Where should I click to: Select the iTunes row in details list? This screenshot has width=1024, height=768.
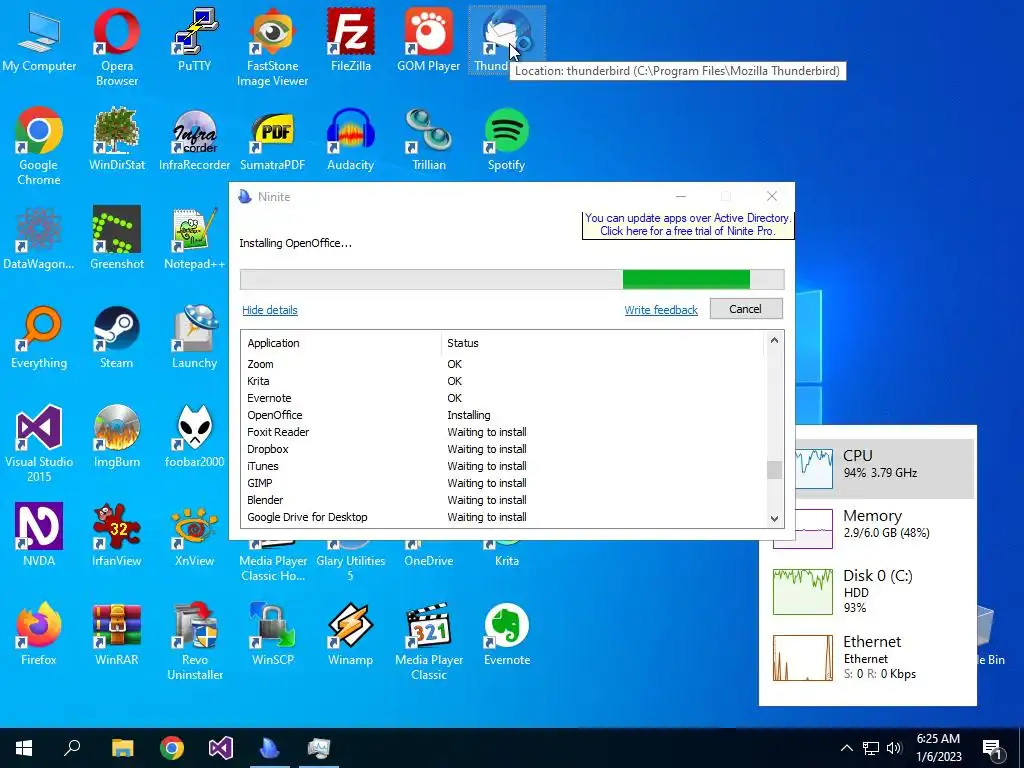pos(503,466)
